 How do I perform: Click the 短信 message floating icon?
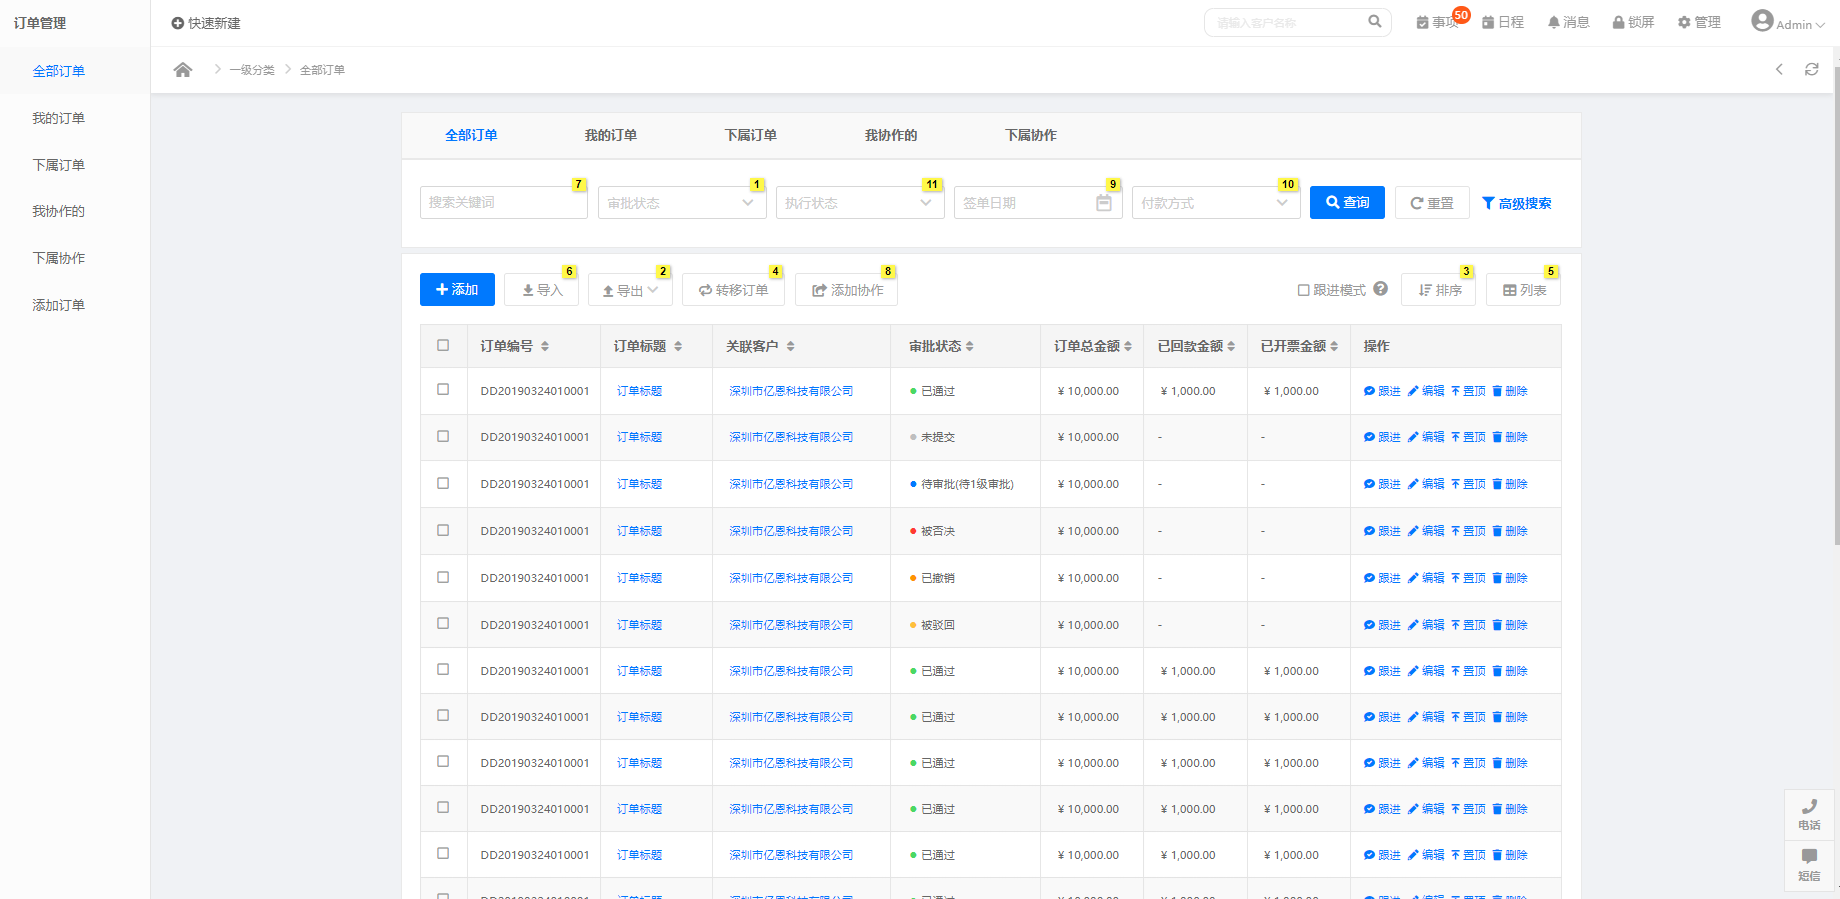pos(1809,865)
